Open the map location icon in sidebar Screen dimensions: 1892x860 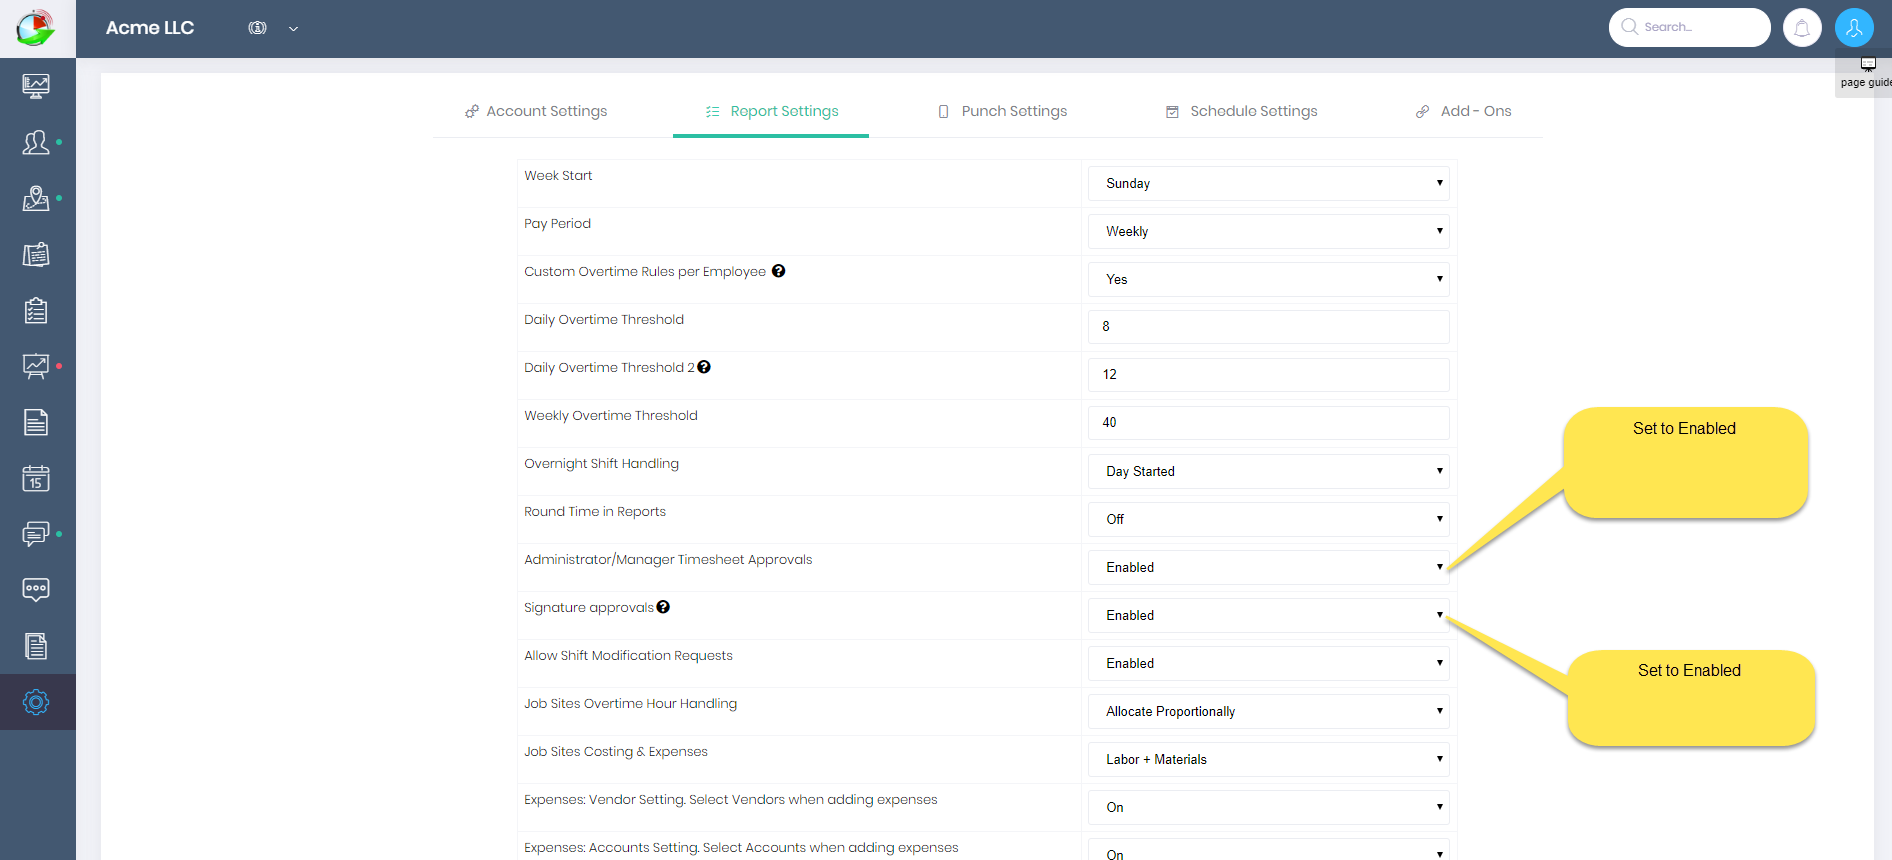36,198
